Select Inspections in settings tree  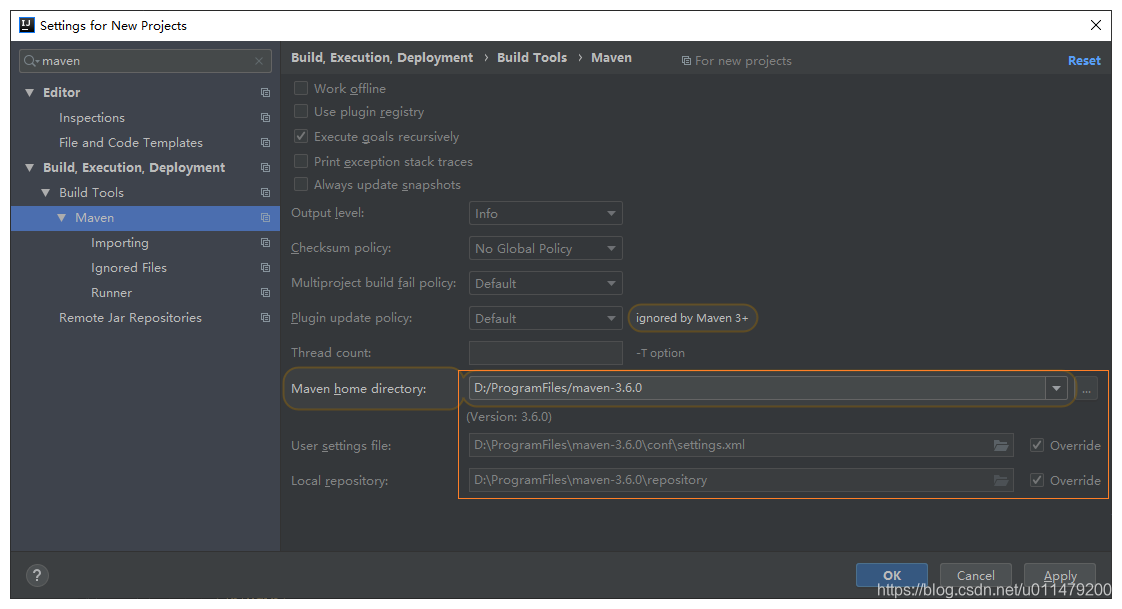pyautogui.click(x=92, y=117)
